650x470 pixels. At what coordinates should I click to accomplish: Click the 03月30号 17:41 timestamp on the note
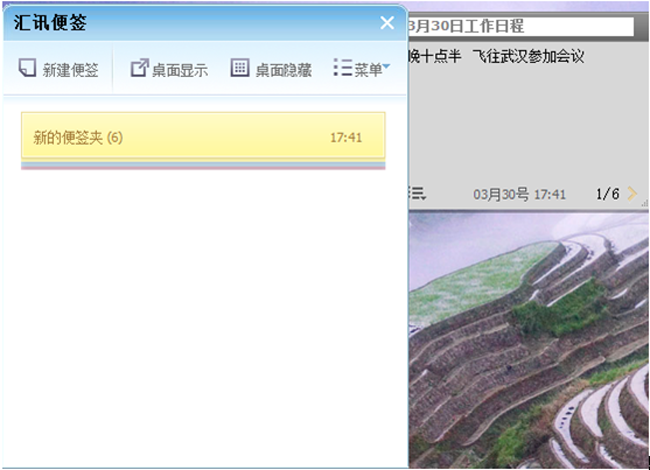pyautogui.click(x=519, y=194)
